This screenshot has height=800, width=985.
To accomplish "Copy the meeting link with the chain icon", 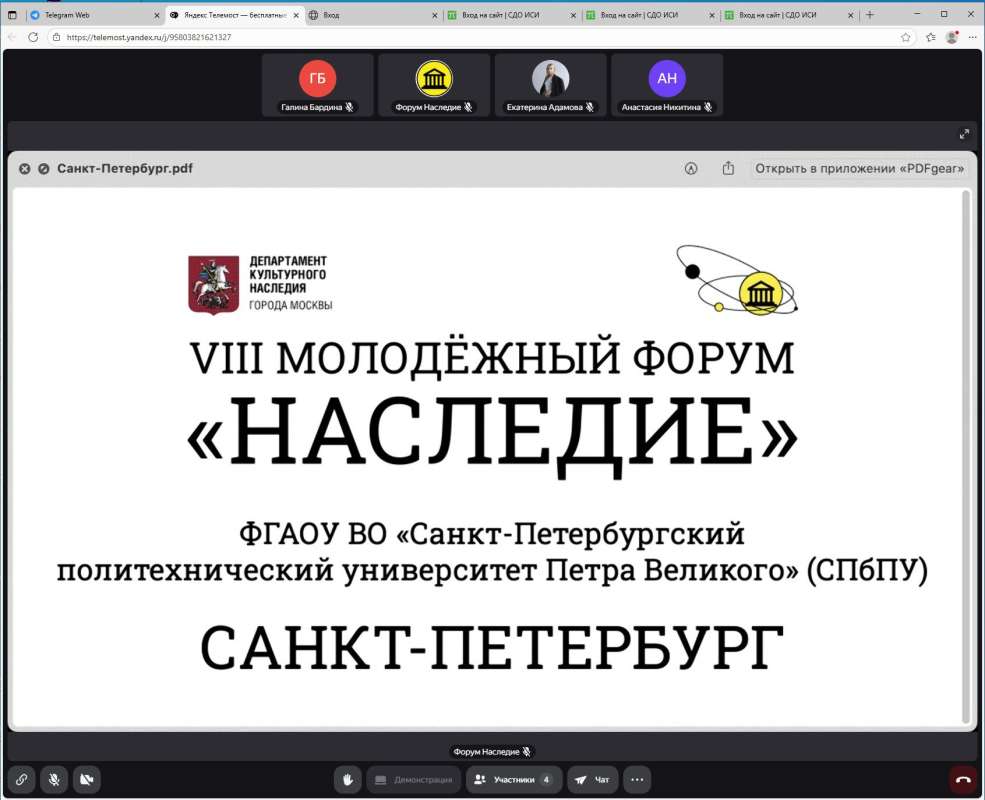I will [x=22, y=779].
